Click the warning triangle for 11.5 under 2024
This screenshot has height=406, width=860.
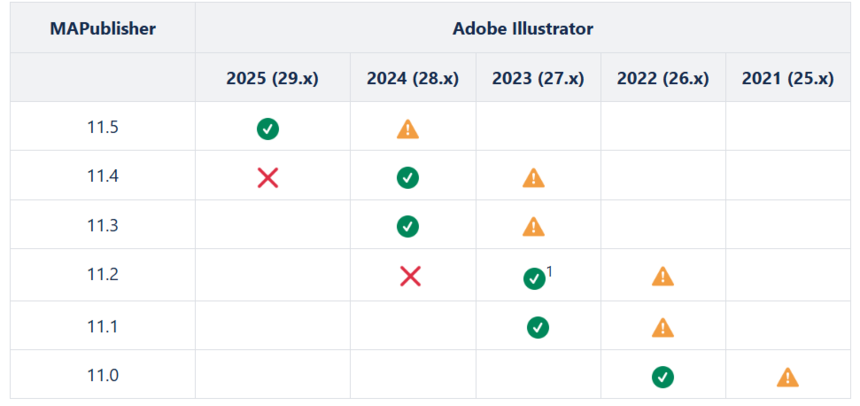408,129
